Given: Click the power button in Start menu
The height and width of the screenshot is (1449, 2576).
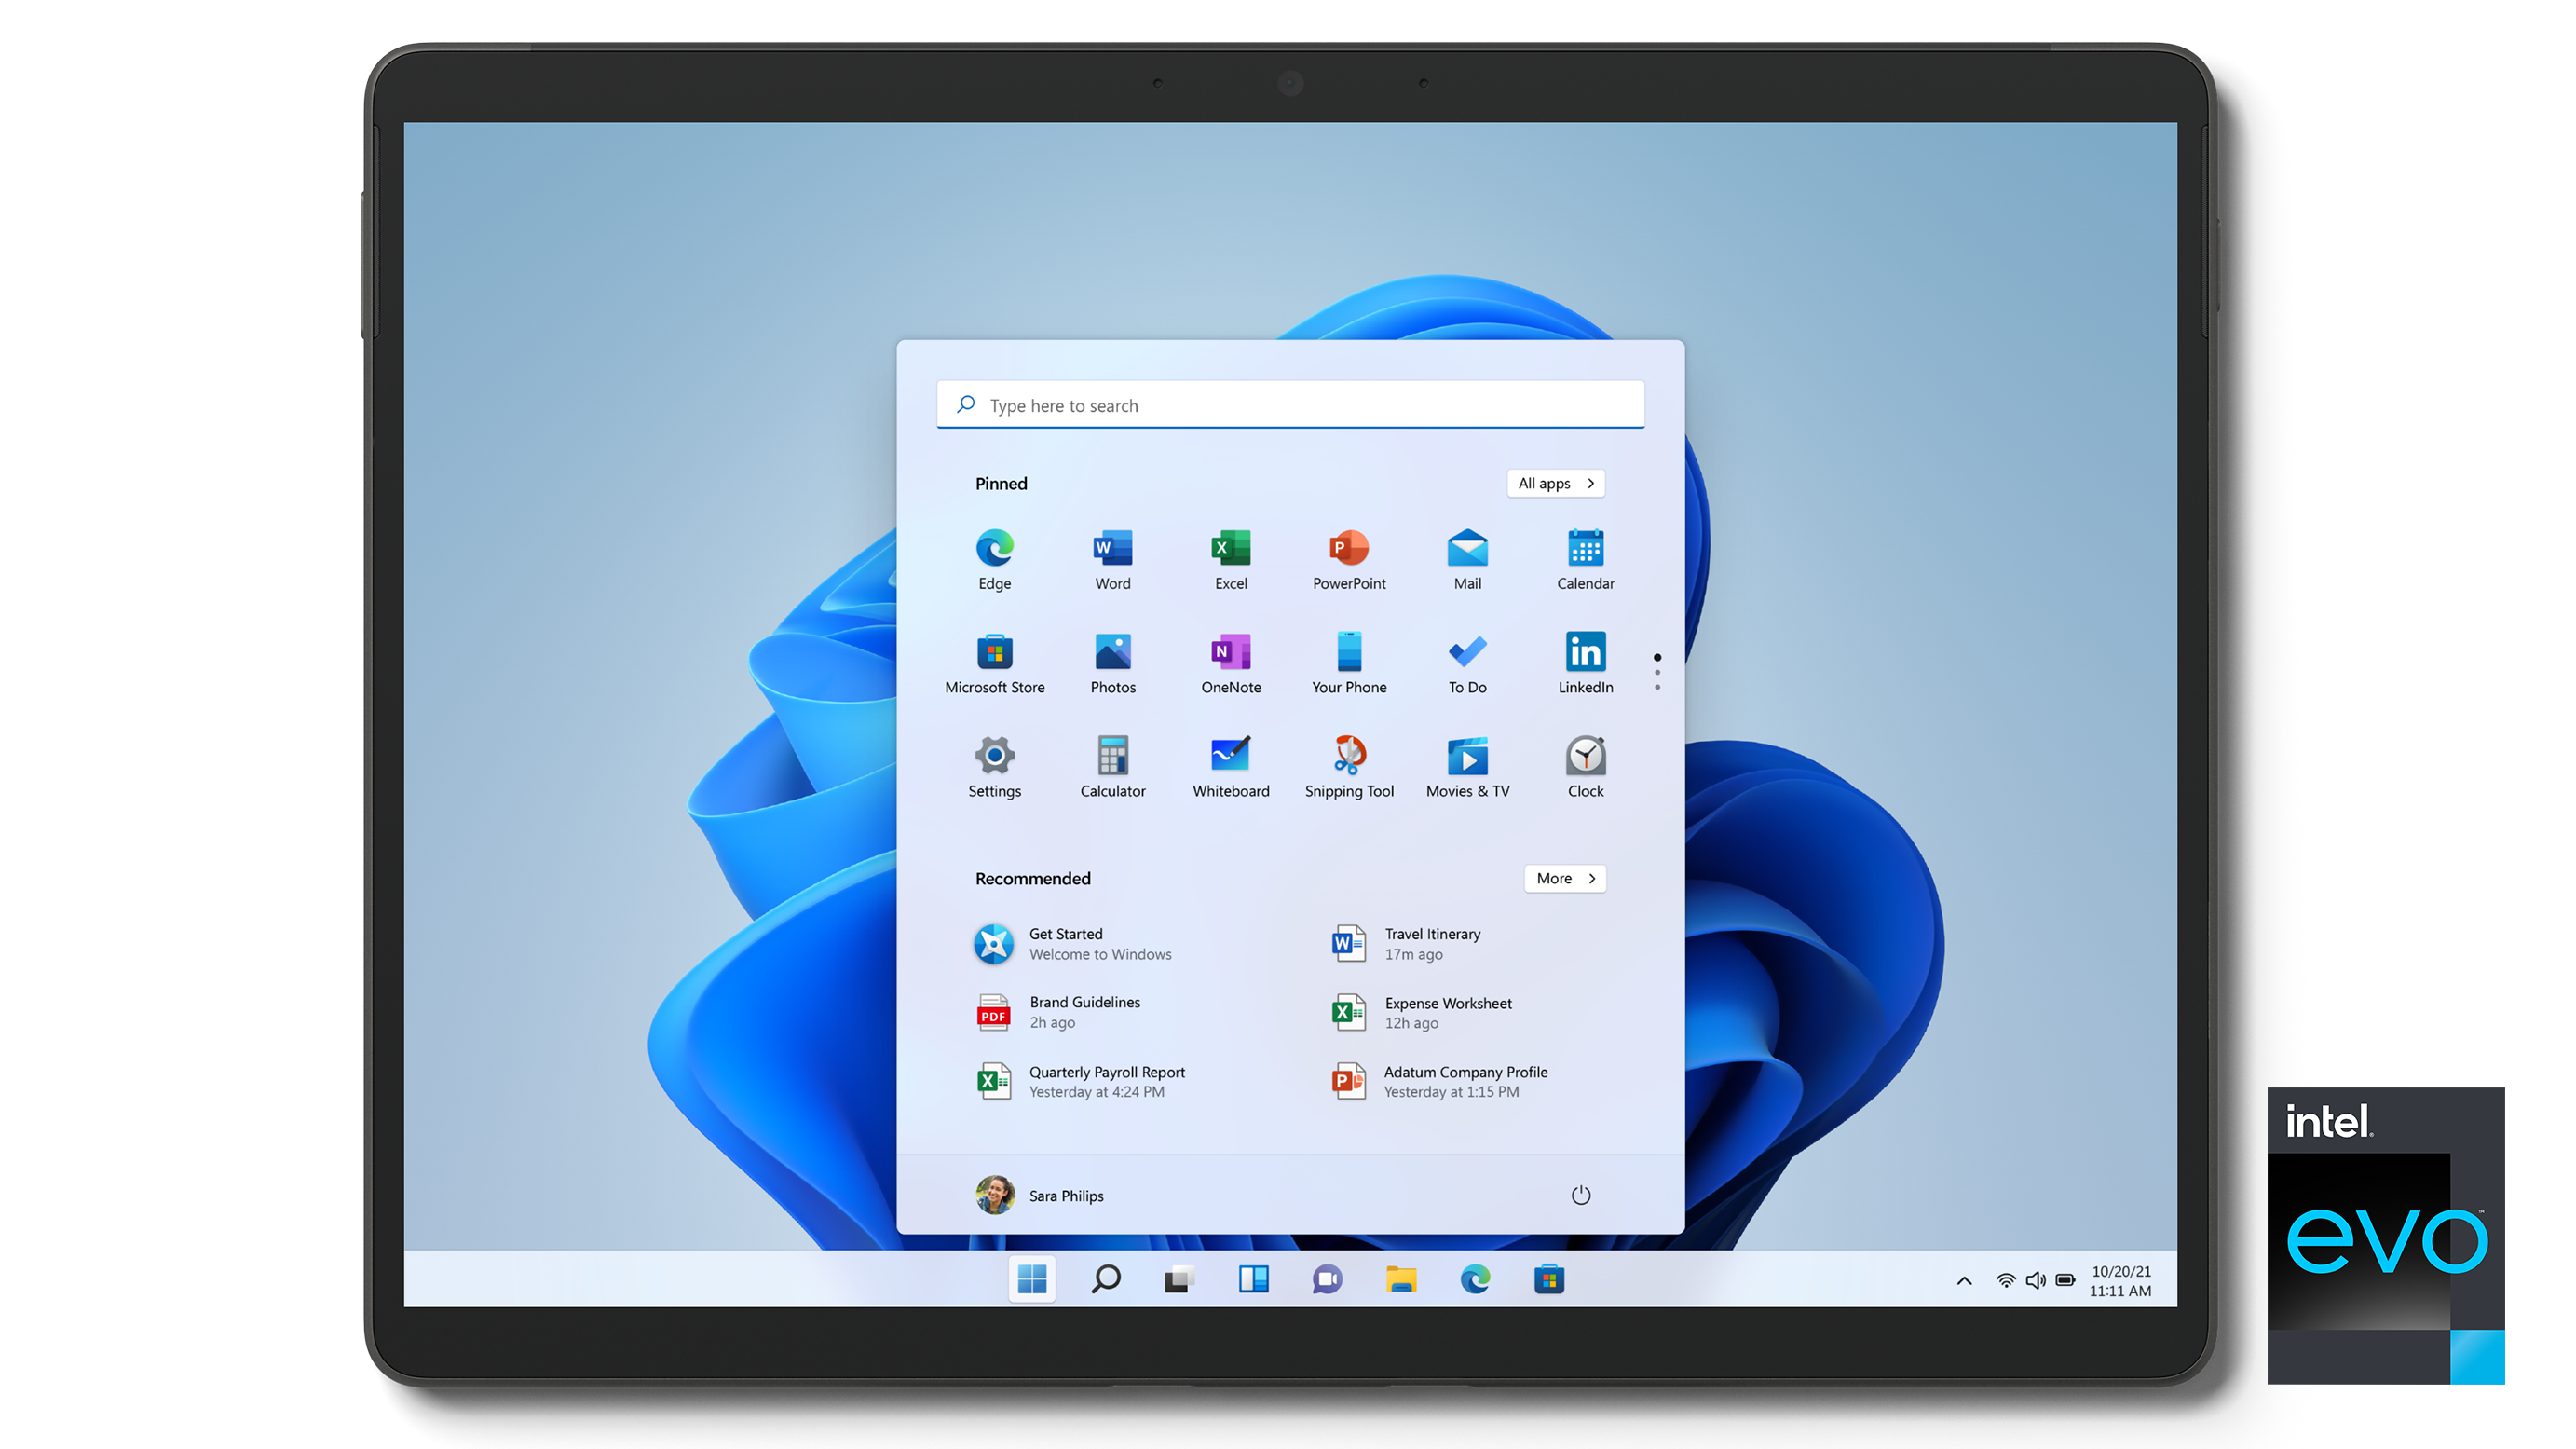Looking at the screenshot, I should pos(1580,1195).
